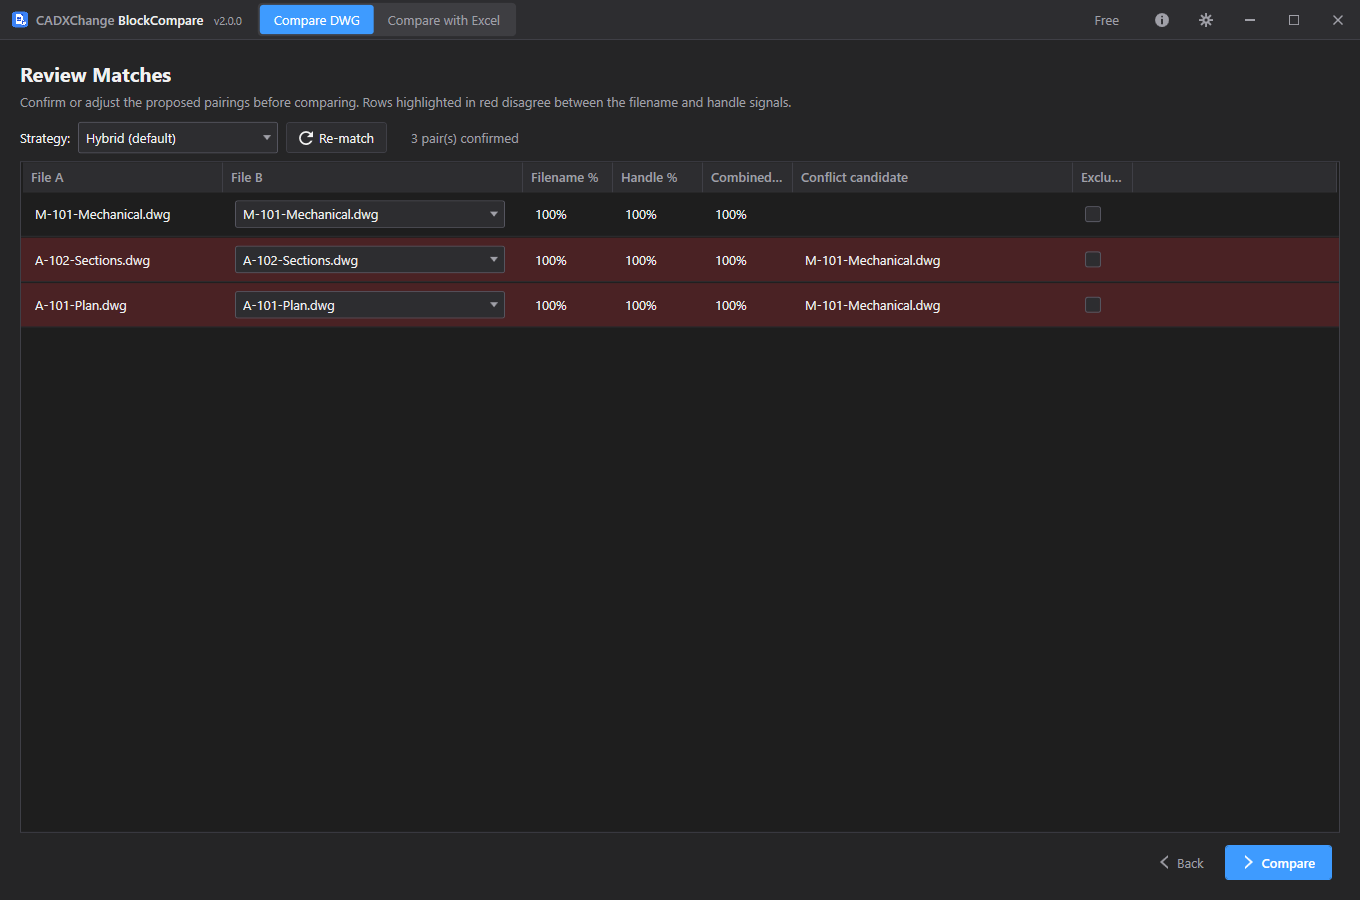Open the Strategy Hybrid (default) dropdown
Viewport: 1360px width, 900px height.
178,138
